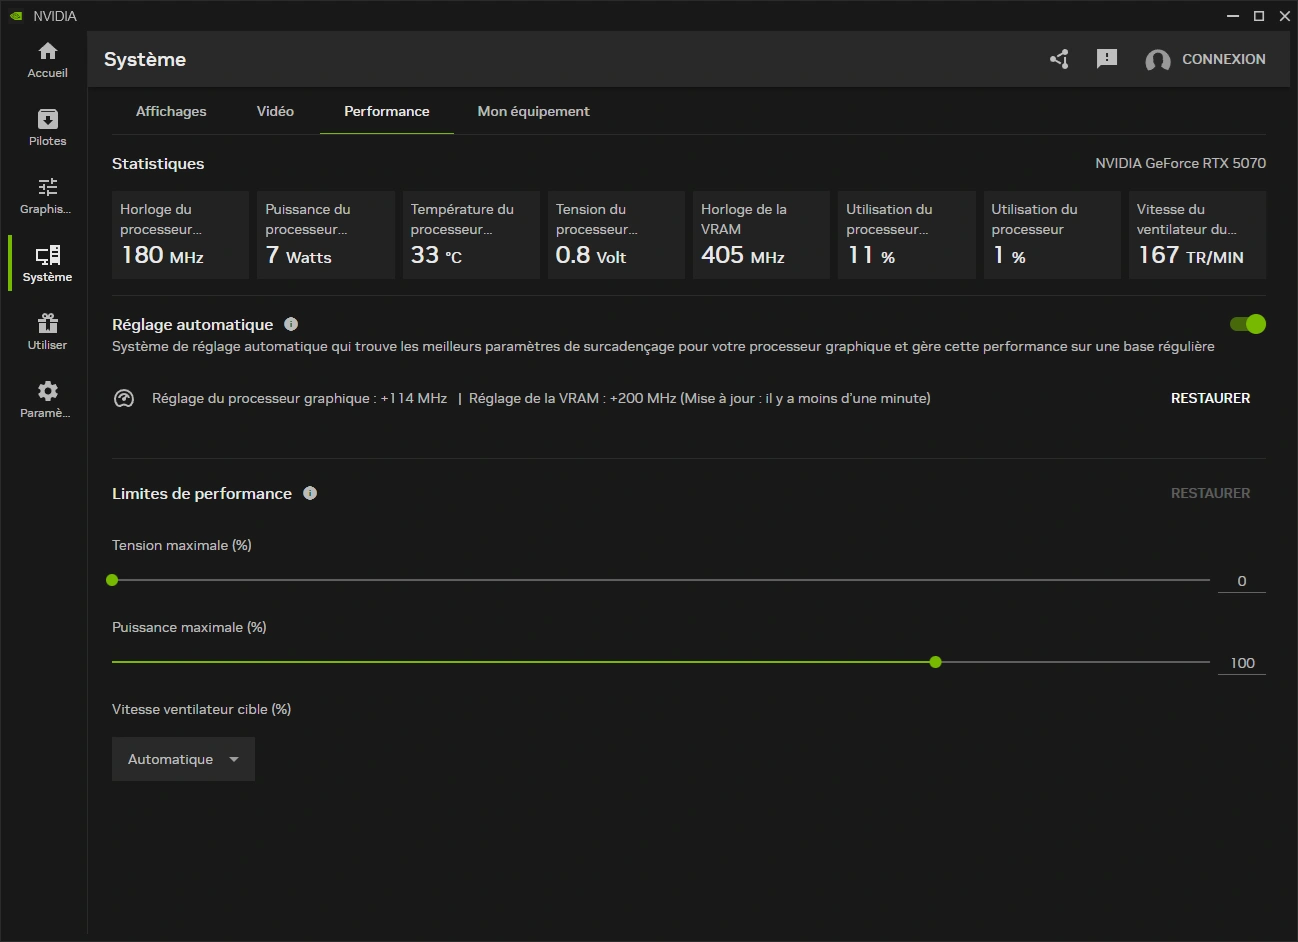Image resolution: width=1298 pixels, height=942 pixels.
Task: Click the NVIDIA logo in title bar
Action: [16, 16]
